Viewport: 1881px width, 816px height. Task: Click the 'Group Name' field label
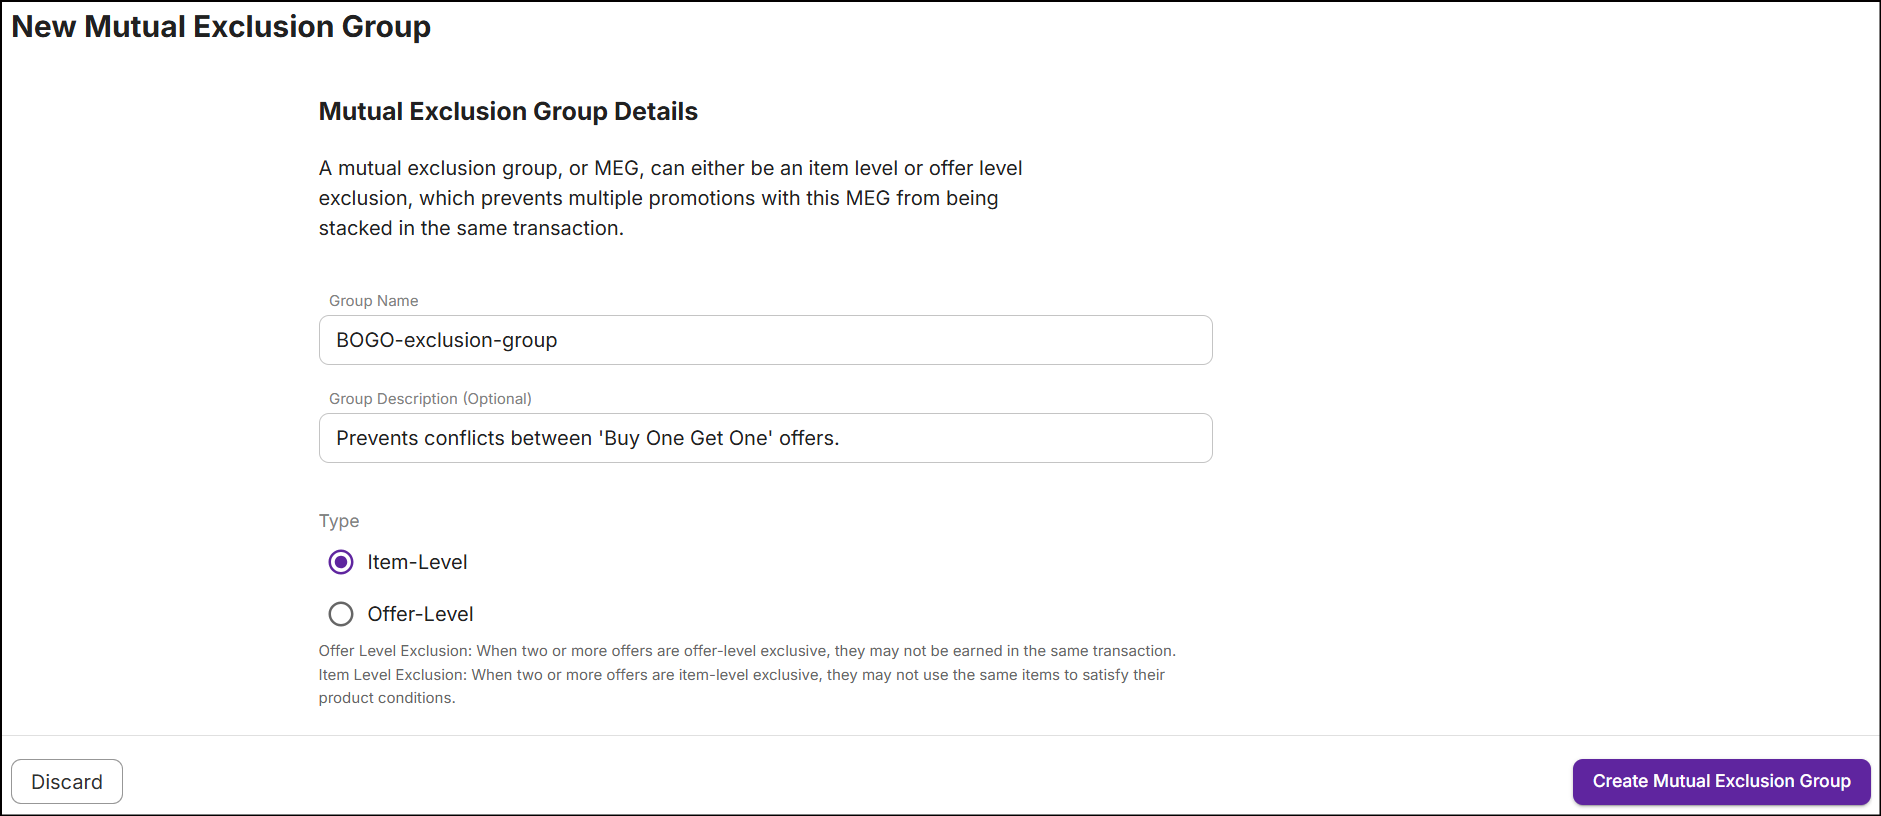click(374, 301)
